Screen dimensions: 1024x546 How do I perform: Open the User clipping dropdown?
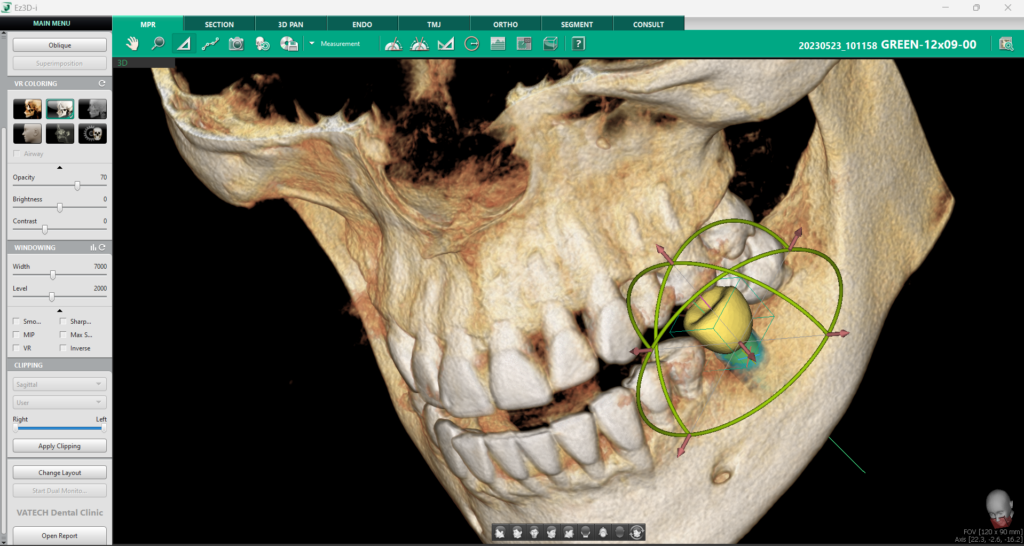(58, 401)
